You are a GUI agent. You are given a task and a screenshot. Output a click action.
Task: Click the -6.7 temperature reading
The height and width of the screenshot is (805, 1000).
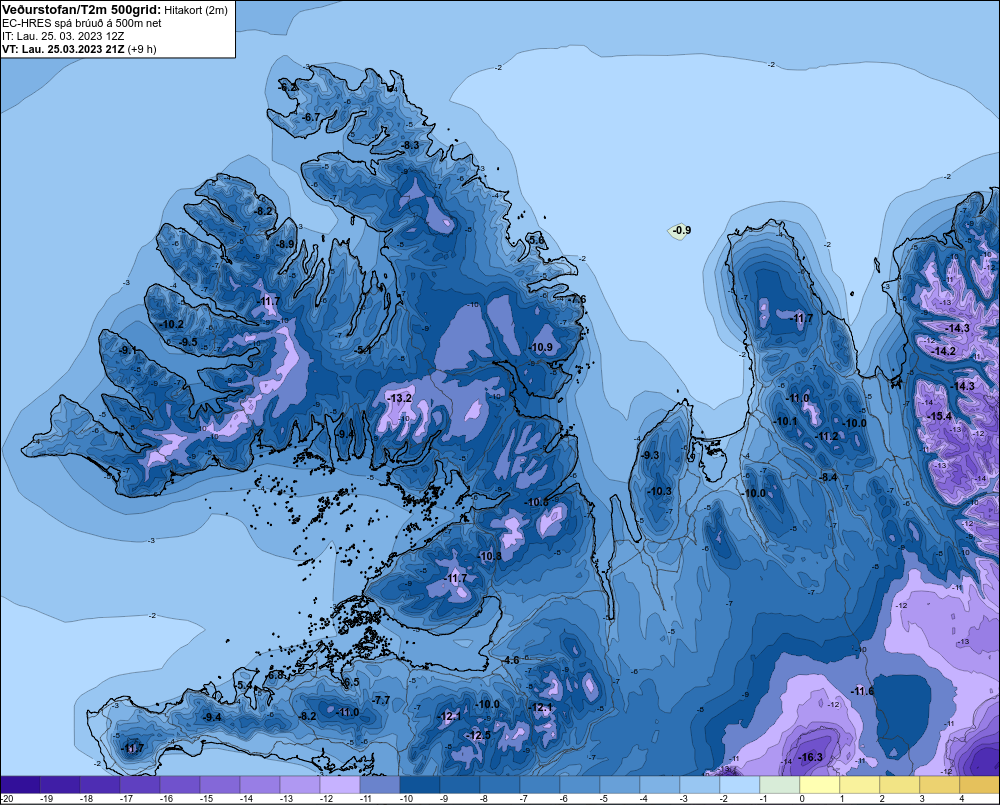tap(310, 117)
